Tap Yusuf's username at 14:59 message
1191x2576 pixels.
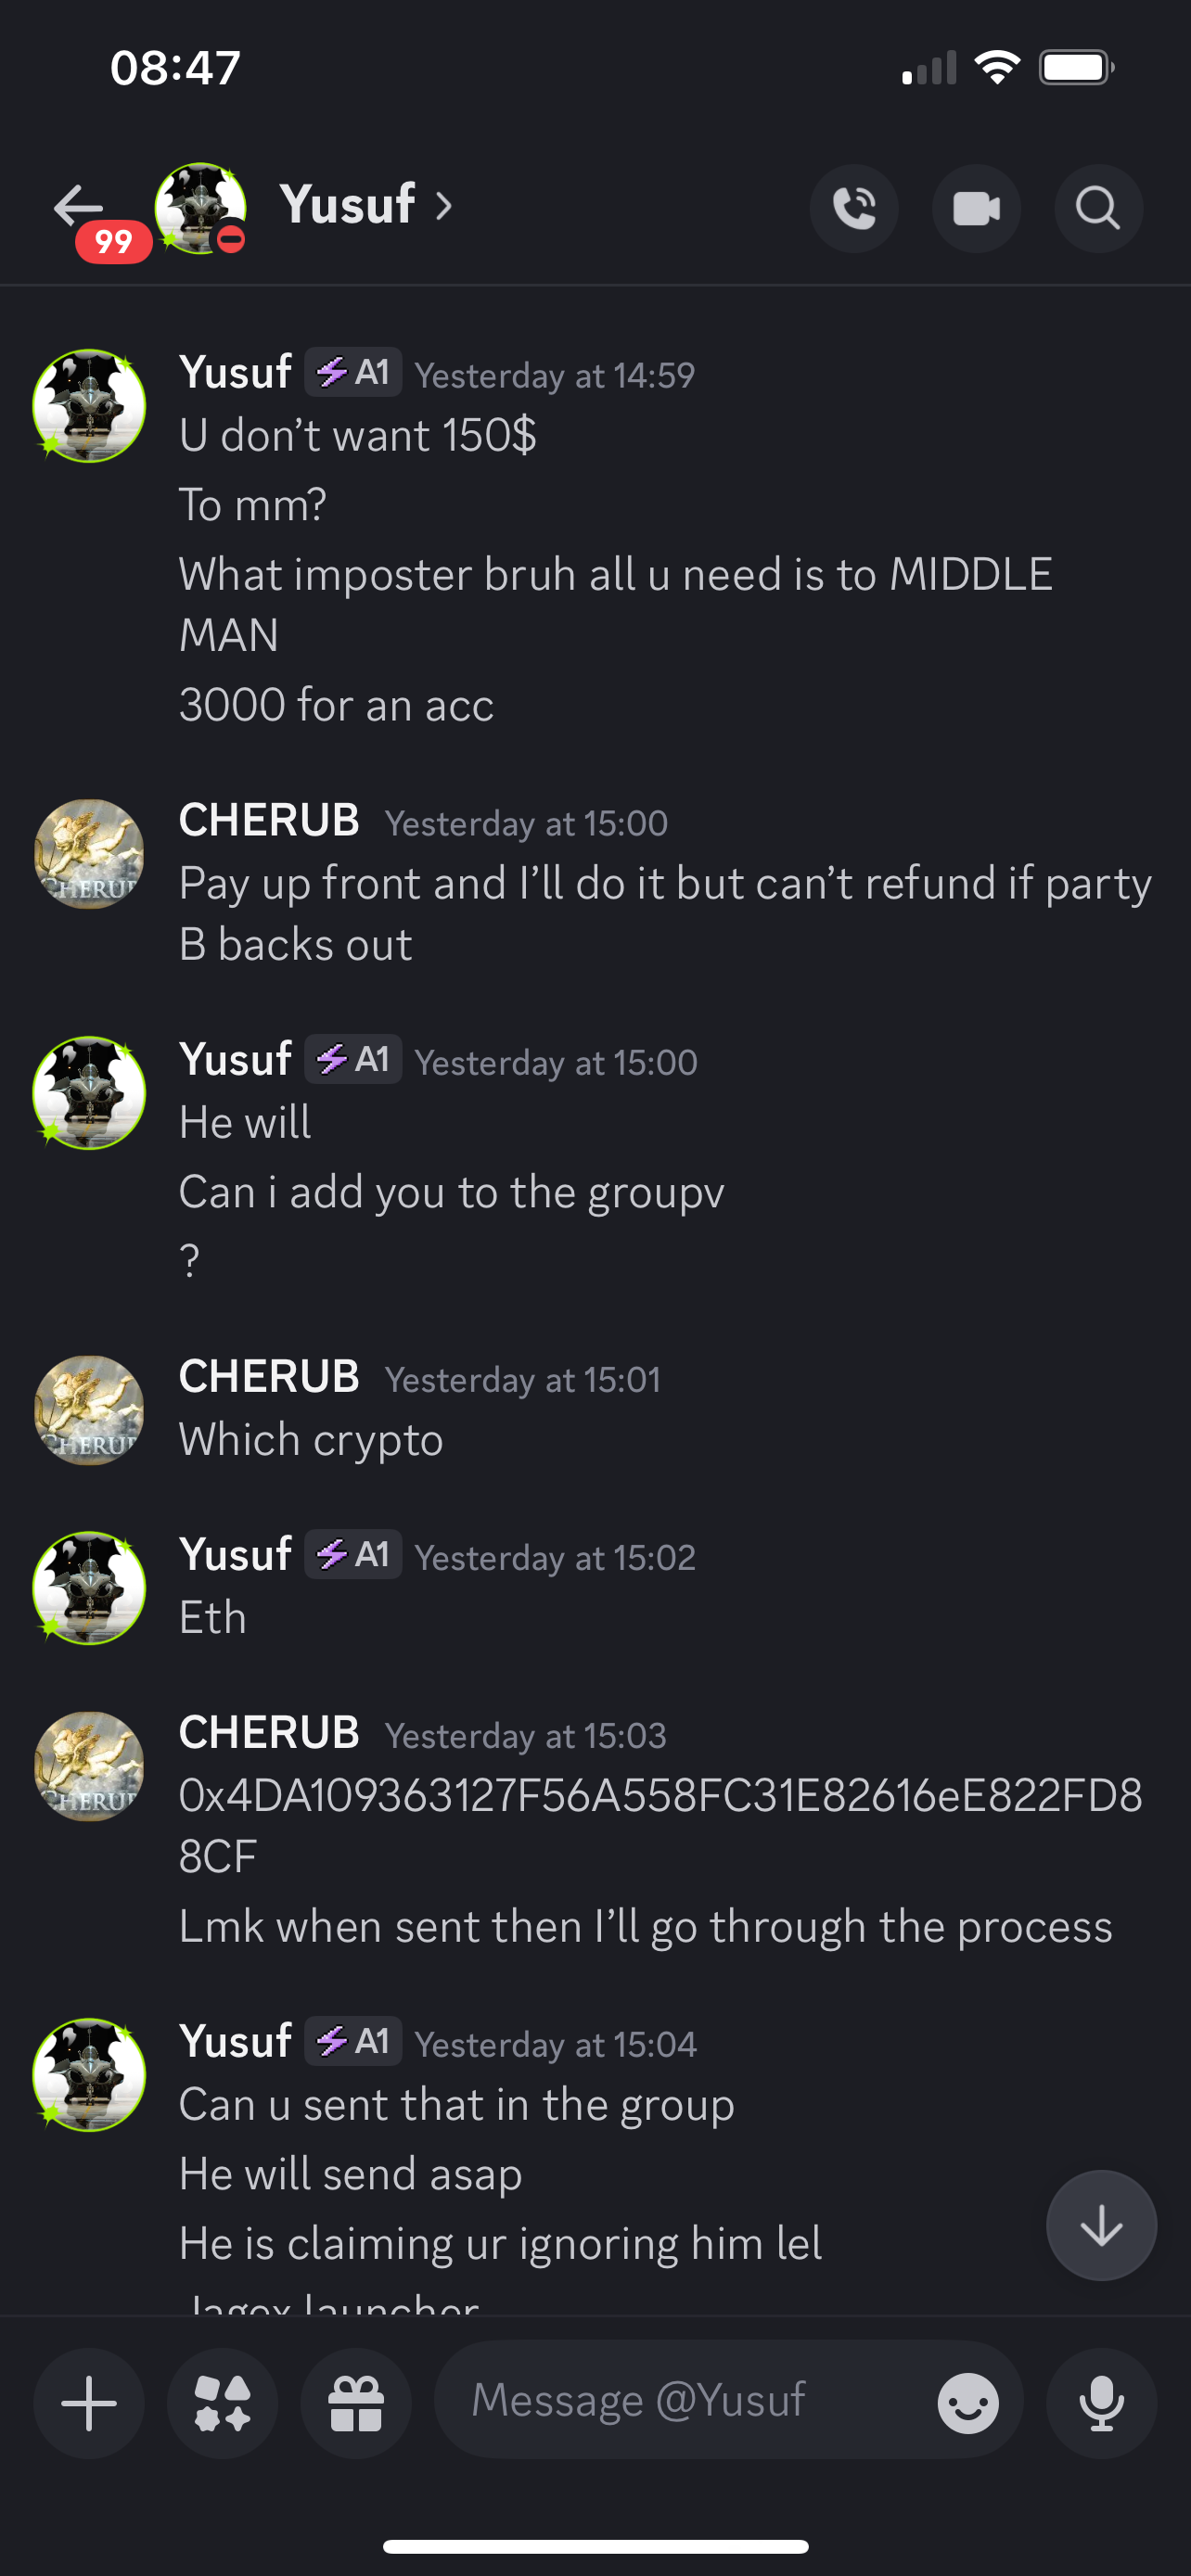(235, 372)
